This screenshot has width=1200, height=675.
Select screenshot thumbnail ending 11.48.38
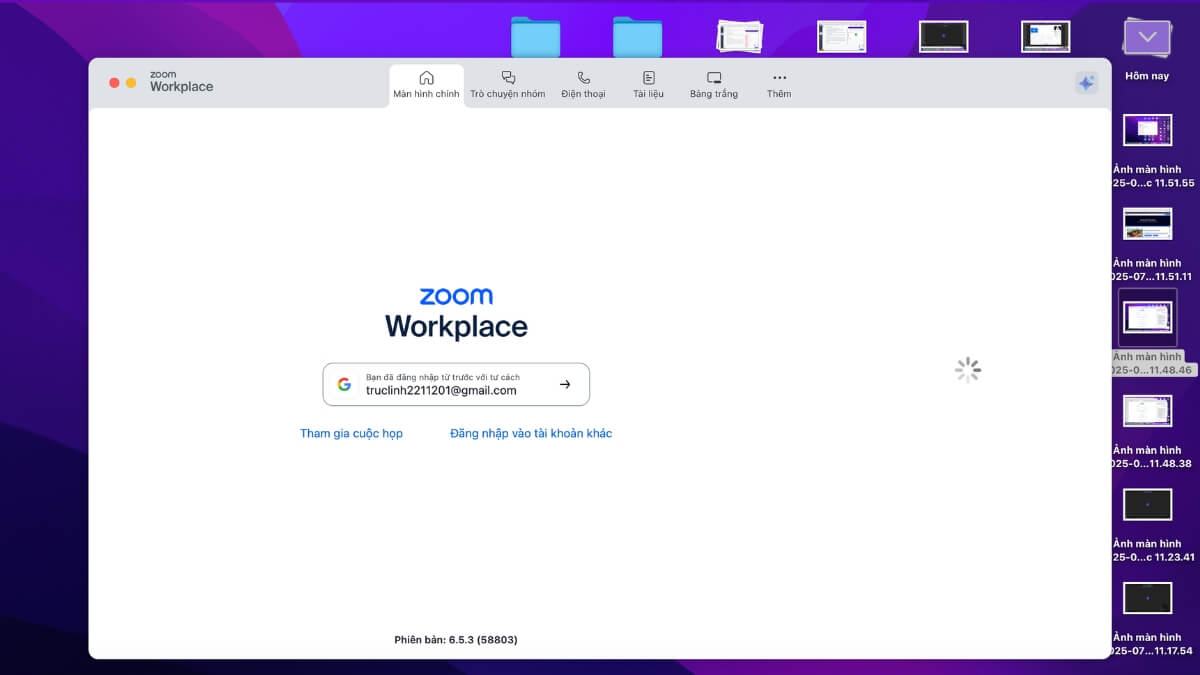(x=1147, y=411)
